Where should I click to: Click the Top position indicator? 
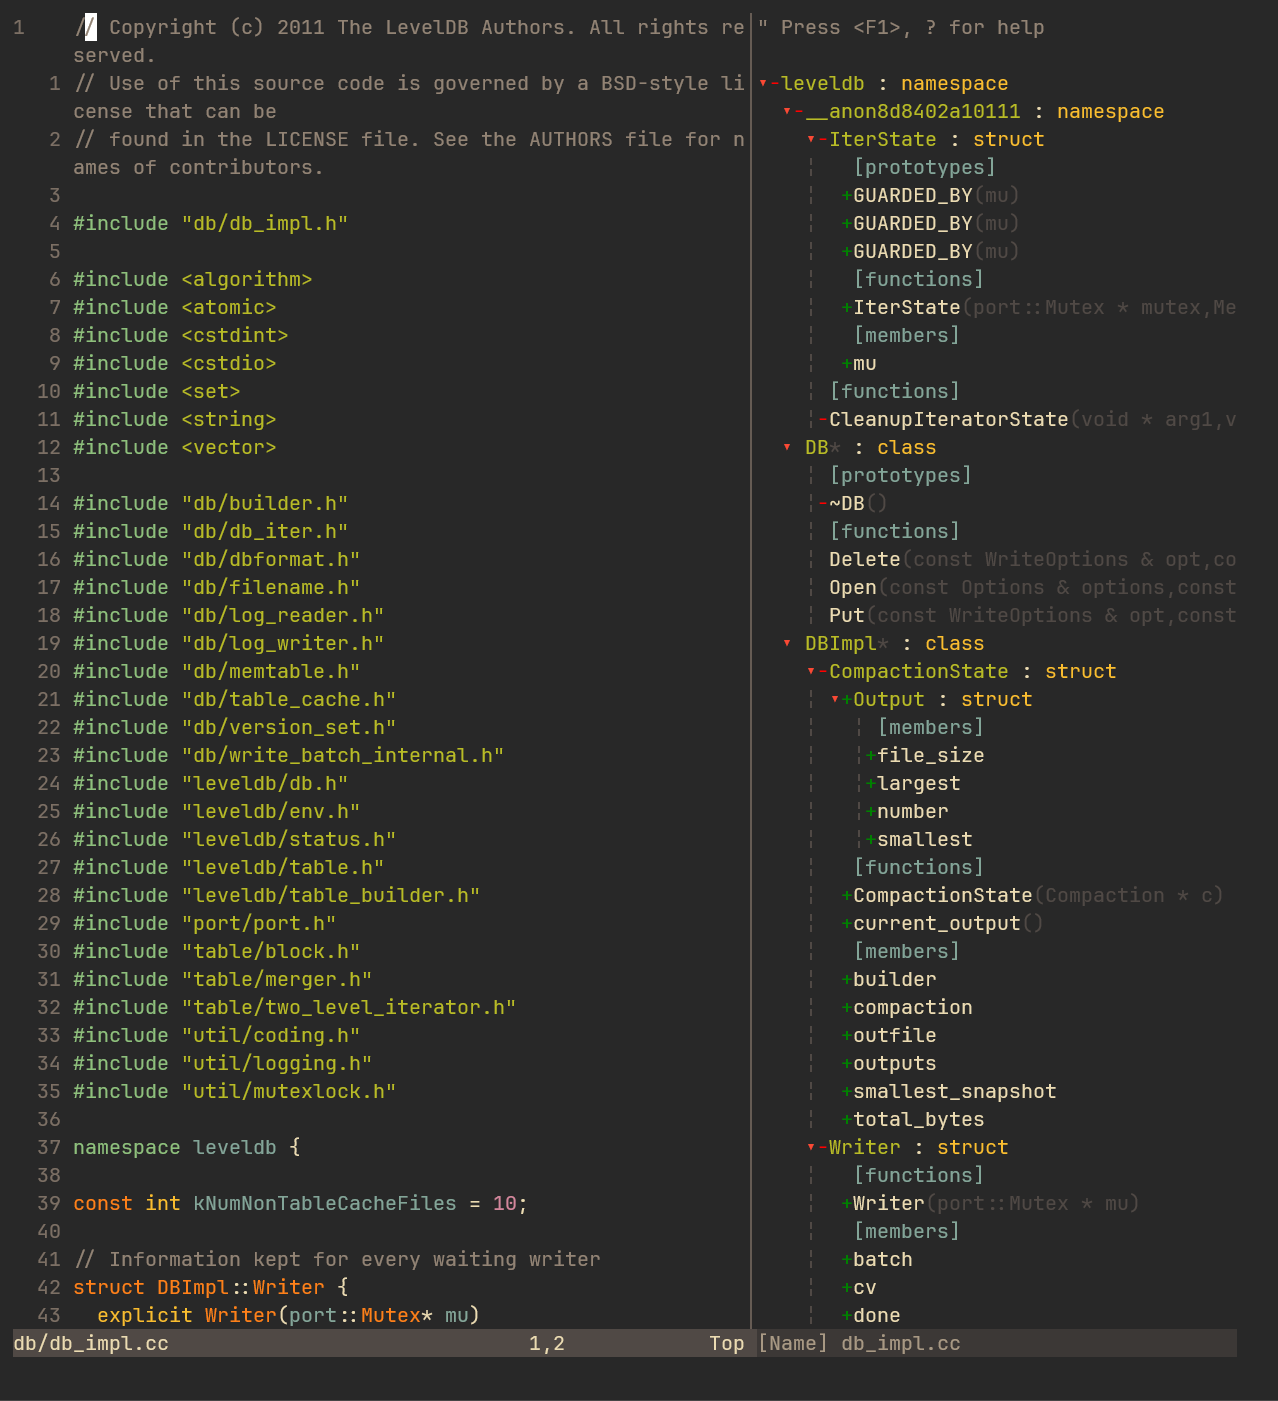[727, 1343]
